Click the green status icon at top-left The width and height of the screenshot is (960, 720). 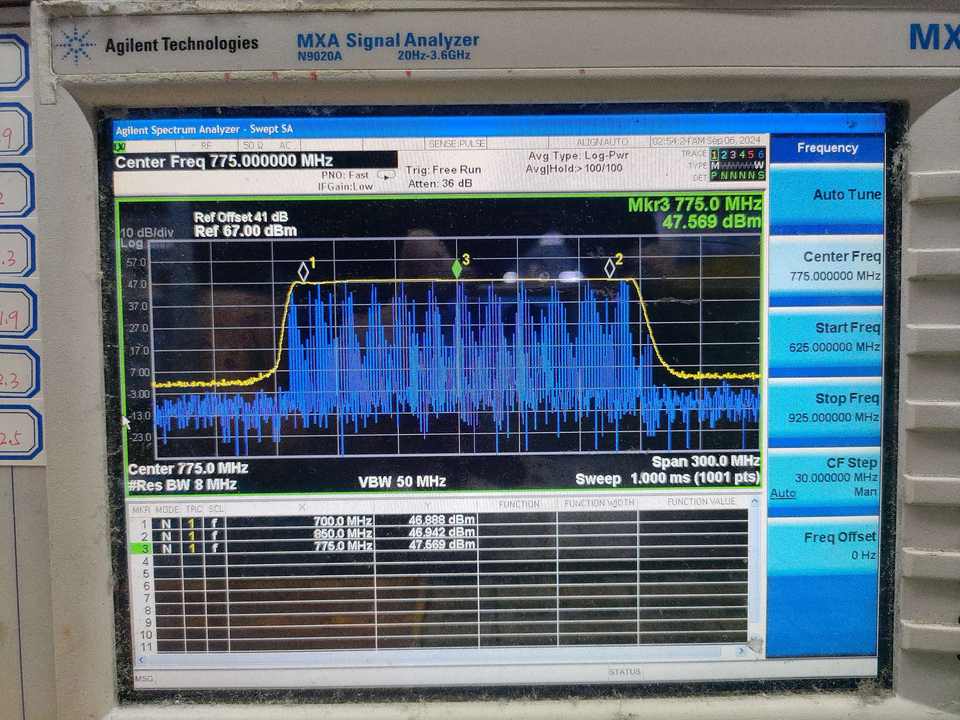point(119,146)
